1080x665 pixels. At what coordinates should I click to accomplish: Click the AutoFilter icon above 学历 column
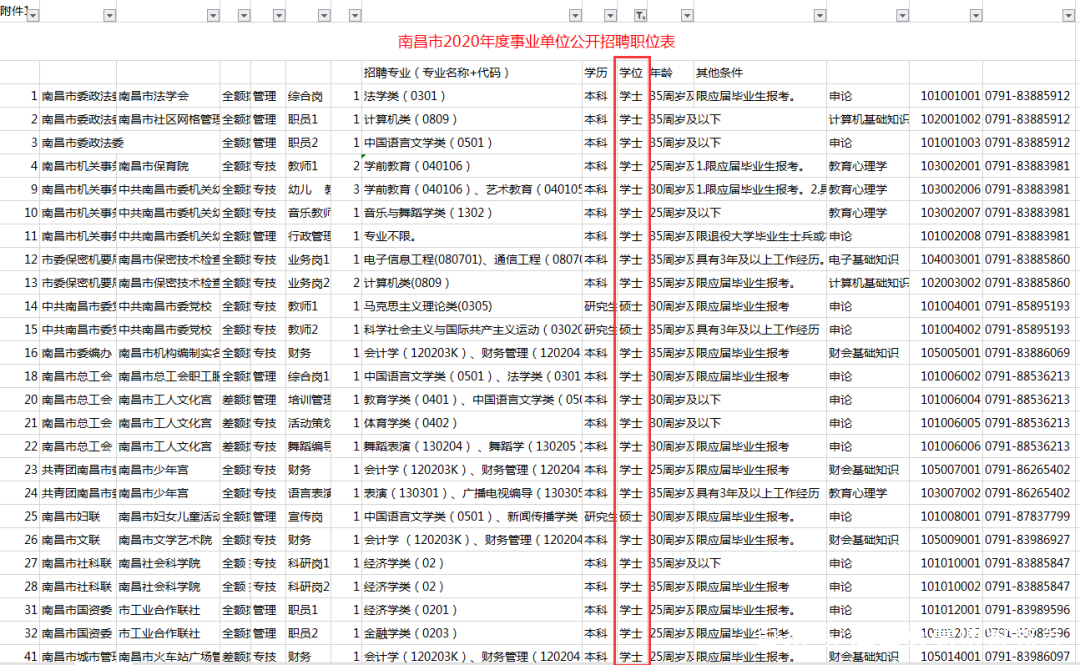coord(609,15)
